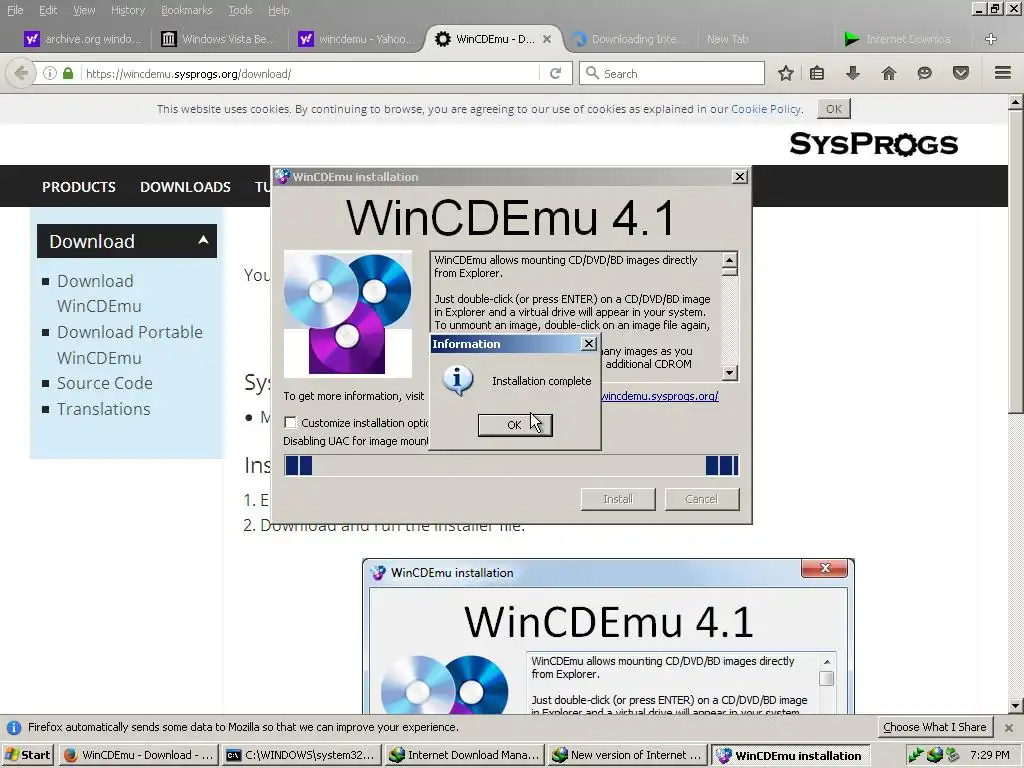Screen dimensions: 1024x768
Task: Open the Downloads arrow icon
Action: 853,73
